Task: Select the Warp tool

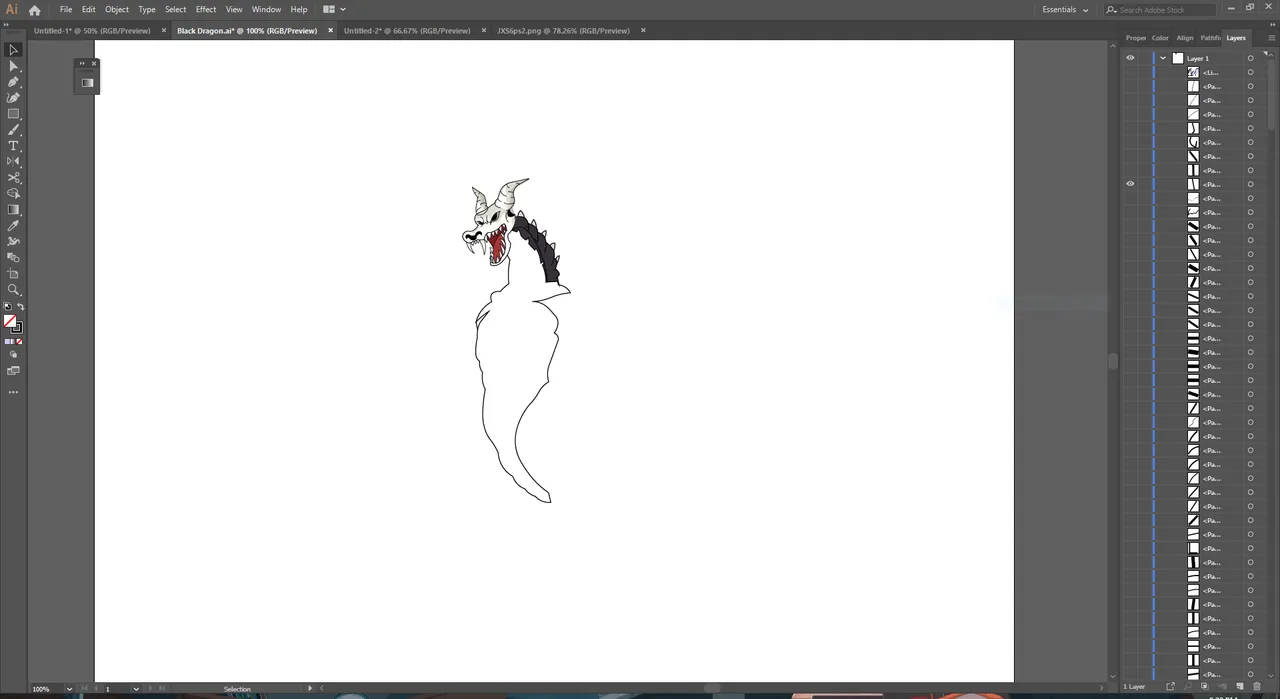Action: (13, 242)
